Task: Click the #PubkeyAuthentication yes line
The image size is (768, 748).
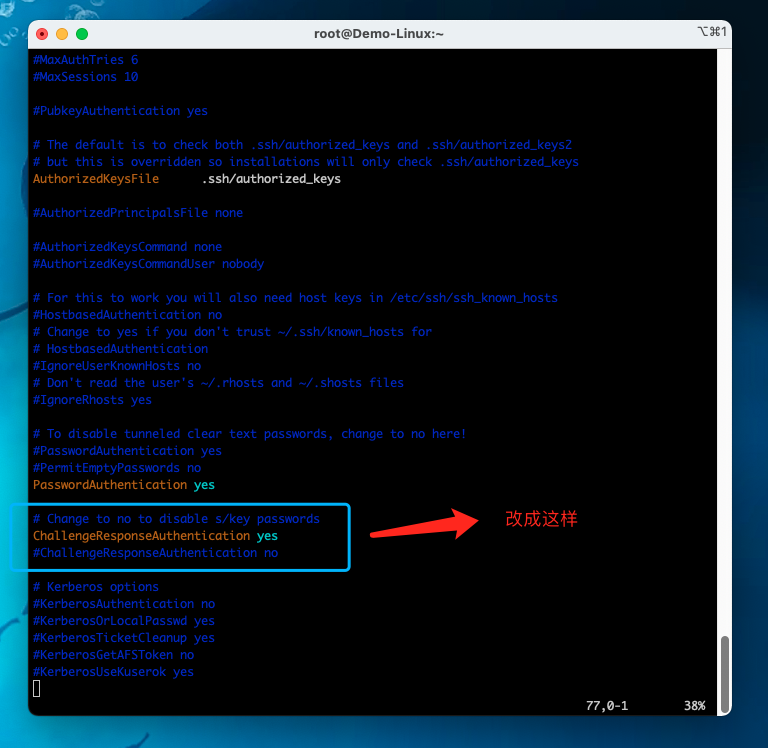Action: coord(120,111)
